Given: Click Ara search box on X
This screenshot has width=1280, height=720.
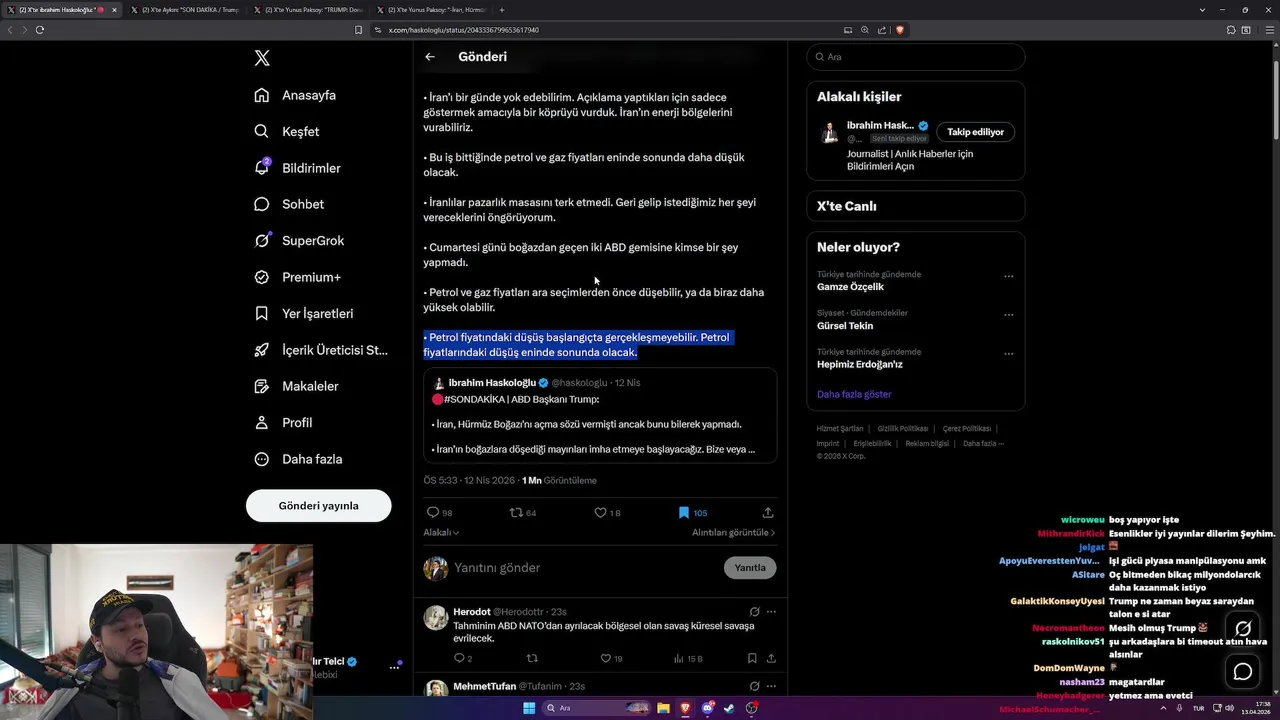Looking at the screenshot, I should point(915,57).
